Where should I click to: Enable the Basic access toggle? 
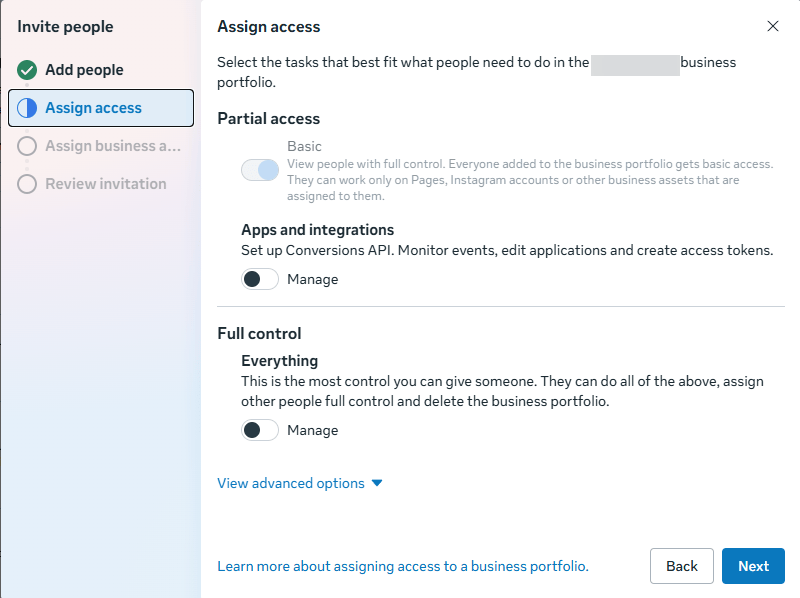260,170
